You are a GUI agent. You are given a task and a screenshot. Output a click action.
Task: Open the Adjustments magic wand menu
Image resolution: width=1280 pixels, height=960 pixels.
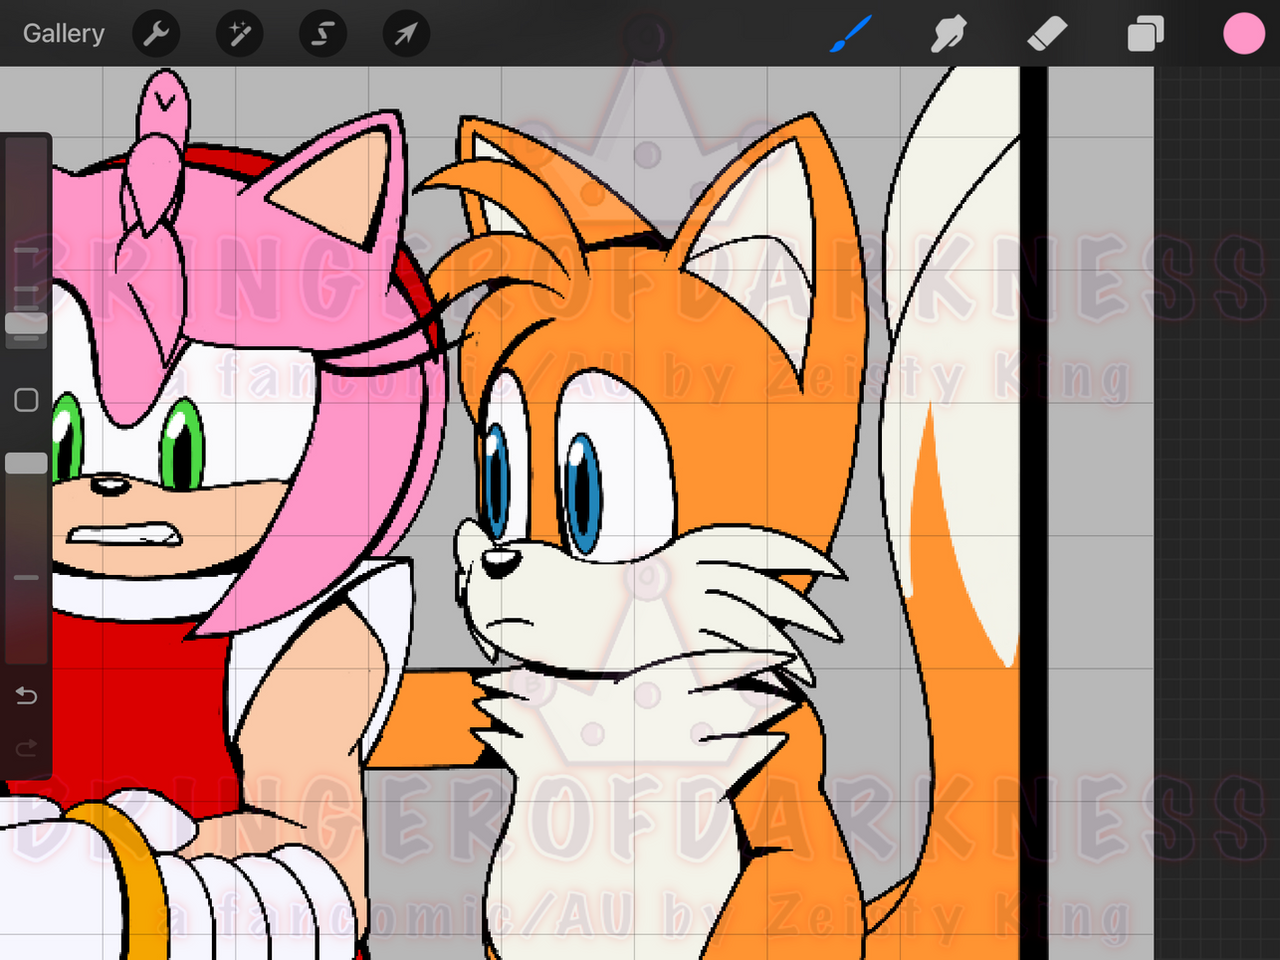tap(240, 34)
